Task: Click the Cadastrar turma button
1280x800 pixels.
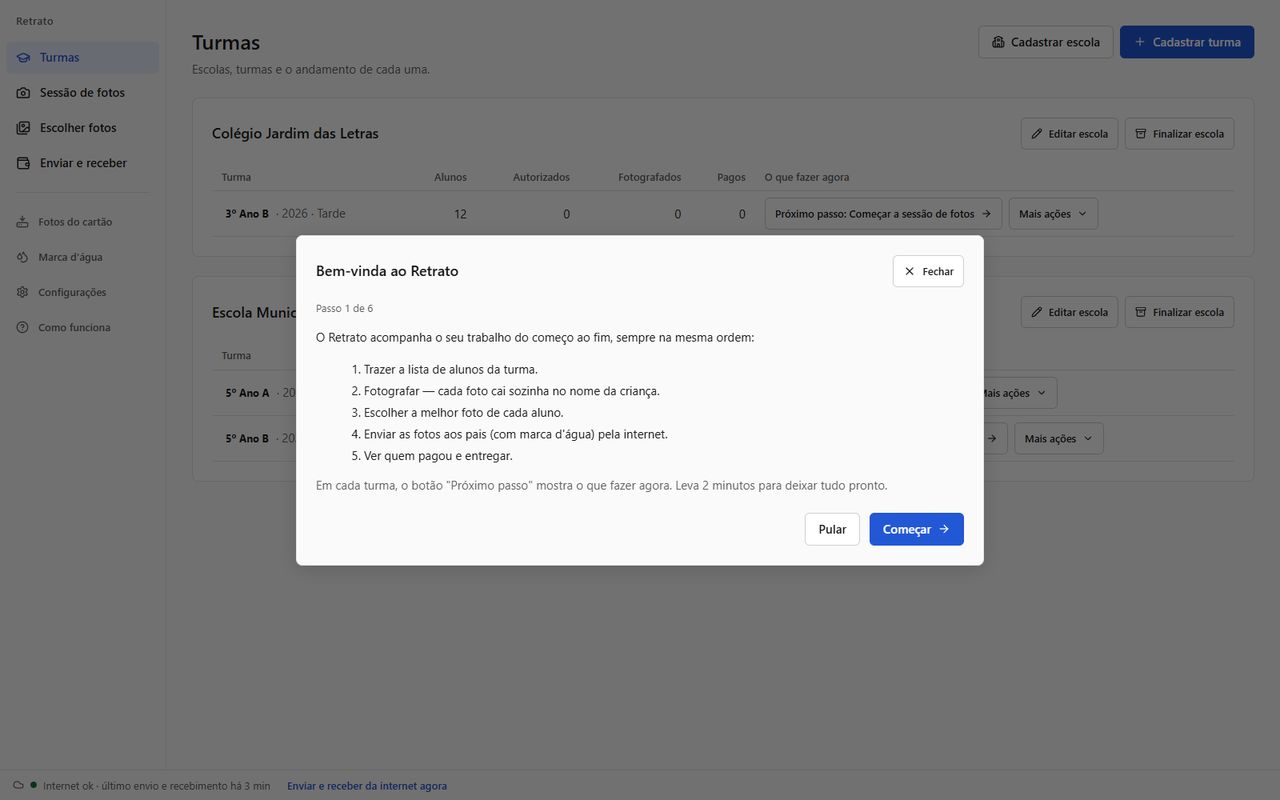Action: coord(1187,42)
